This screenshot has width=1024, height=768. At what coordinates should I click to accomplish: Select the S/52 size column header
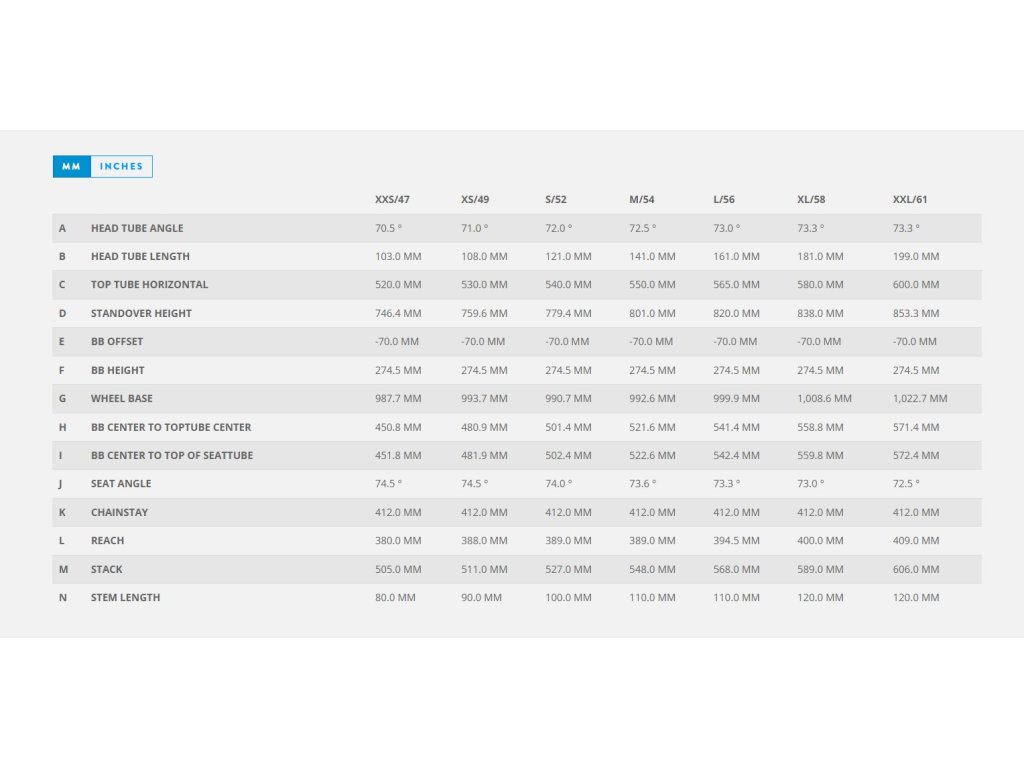pos(556,199)
